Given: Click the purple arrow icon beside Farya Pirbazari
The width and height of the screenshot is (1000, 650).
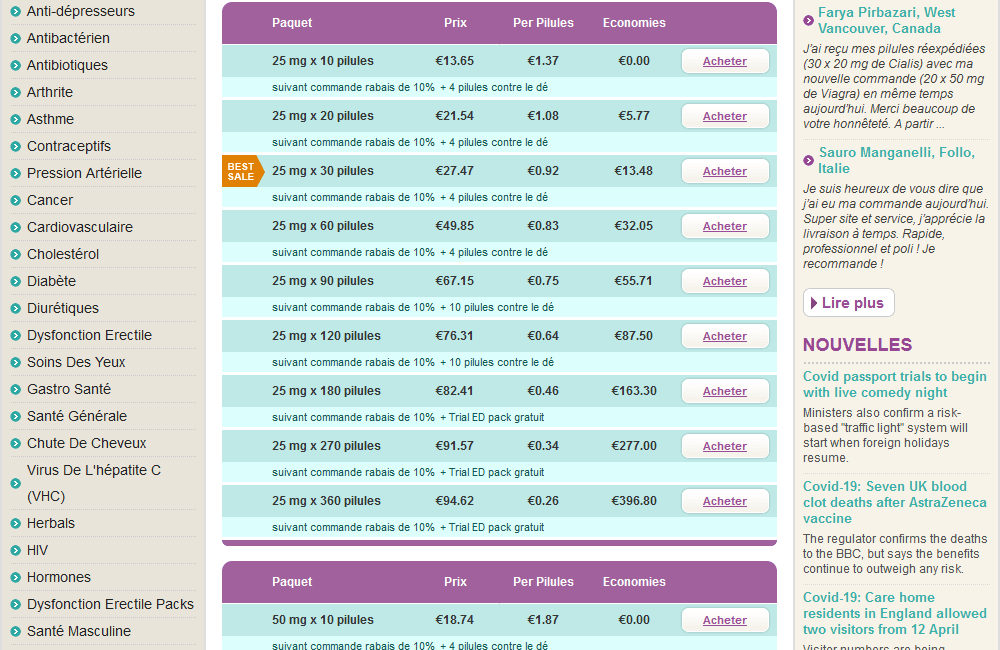Looking at the screenshot, I should [808, 20].
